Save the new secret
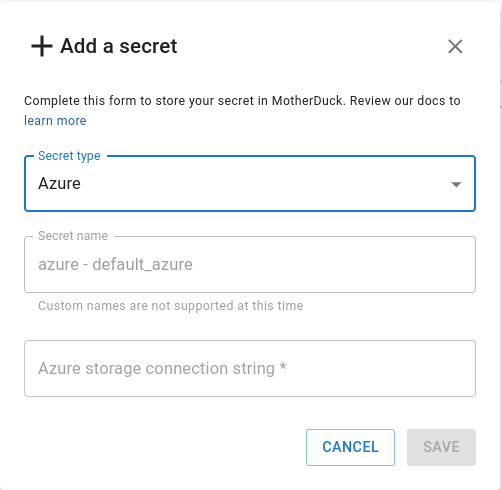This screenshot has height=490, width=502. 441,447
